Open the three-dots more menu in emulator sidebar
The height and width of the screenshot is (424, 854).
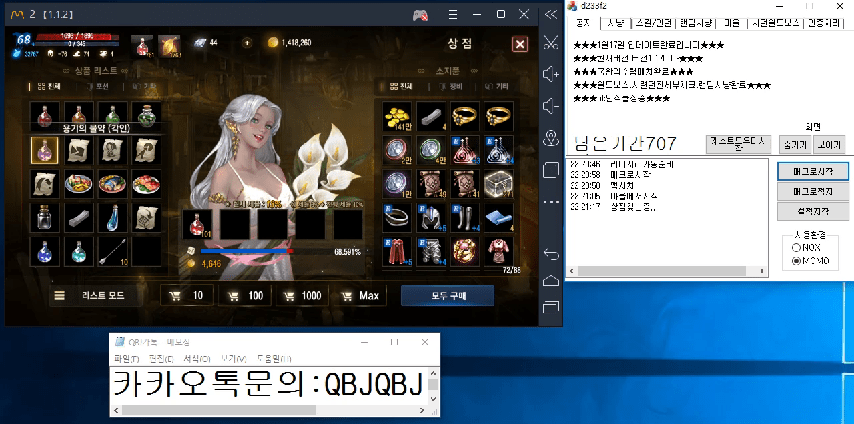click(551, 202)
